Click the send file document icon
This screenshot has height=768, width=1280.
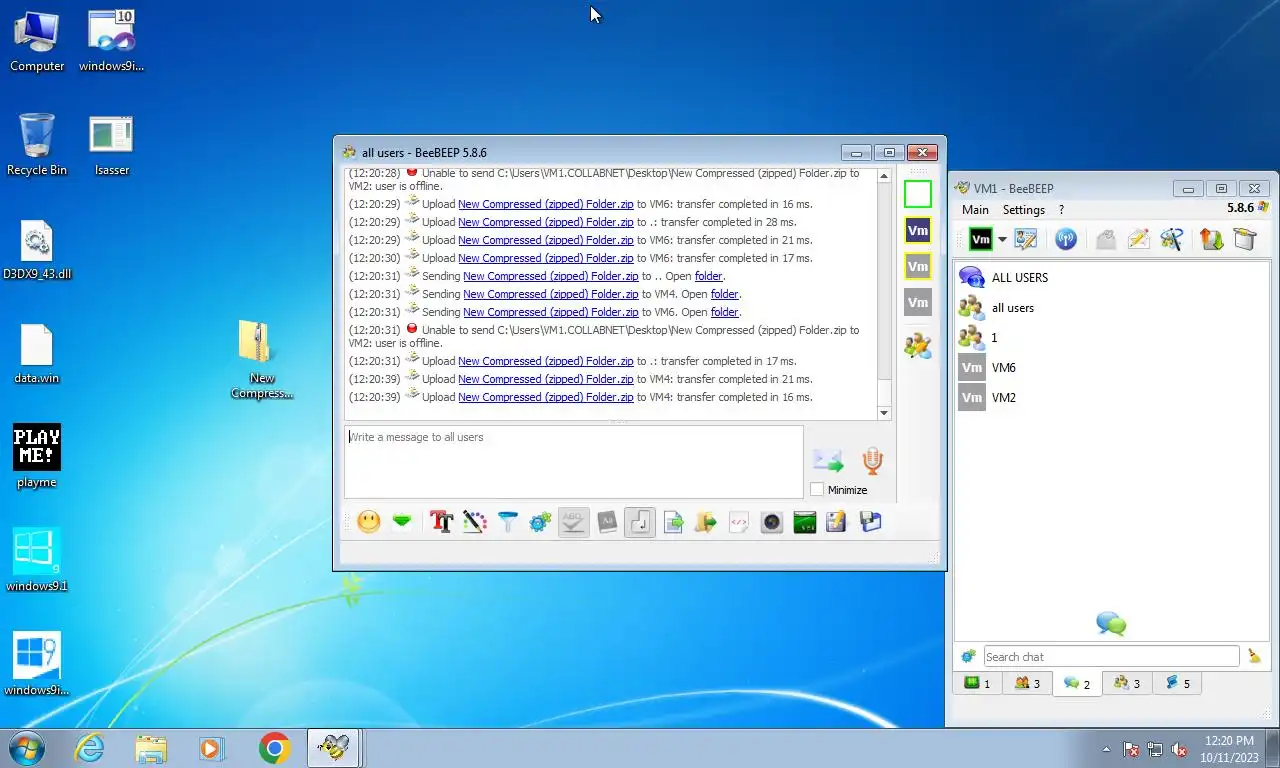(x=673, y=522)
